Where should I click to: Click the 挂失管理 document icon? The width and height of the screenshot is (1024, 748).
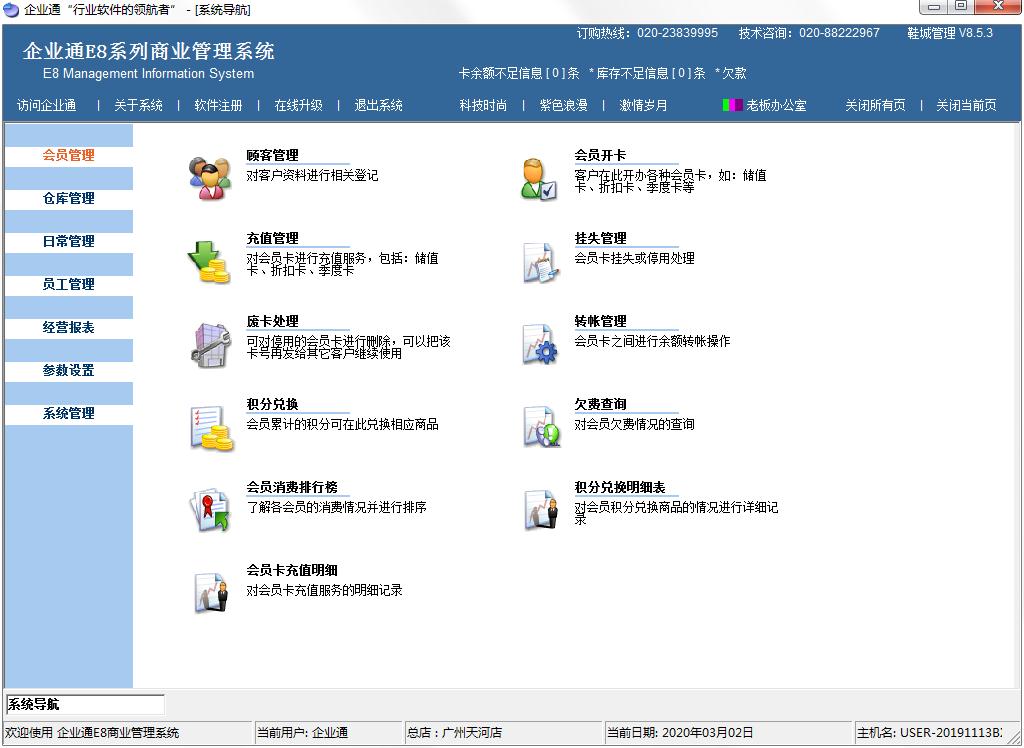(x=540, y=262)
